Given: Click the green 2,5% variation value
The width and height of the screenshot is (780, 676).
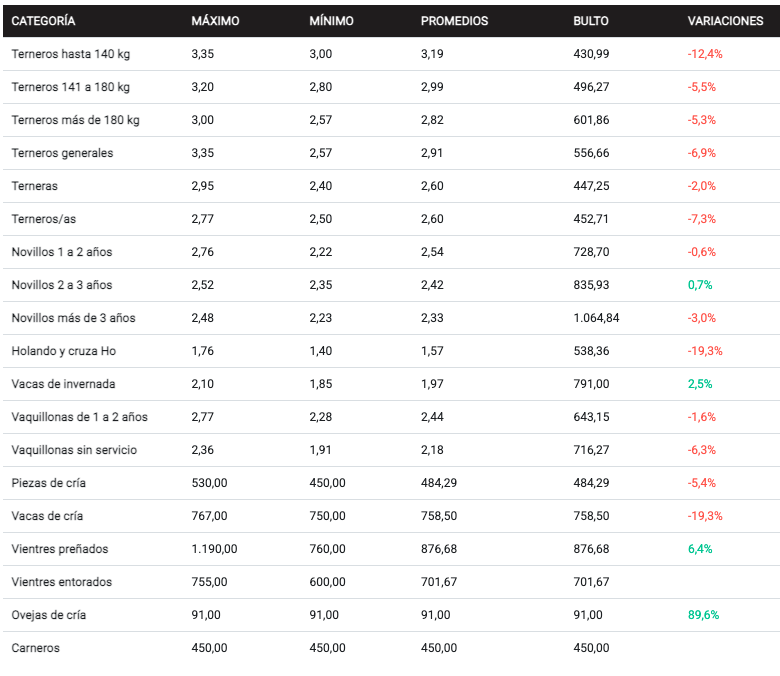Looking at the screenshot, I should [x=700, y=384].
